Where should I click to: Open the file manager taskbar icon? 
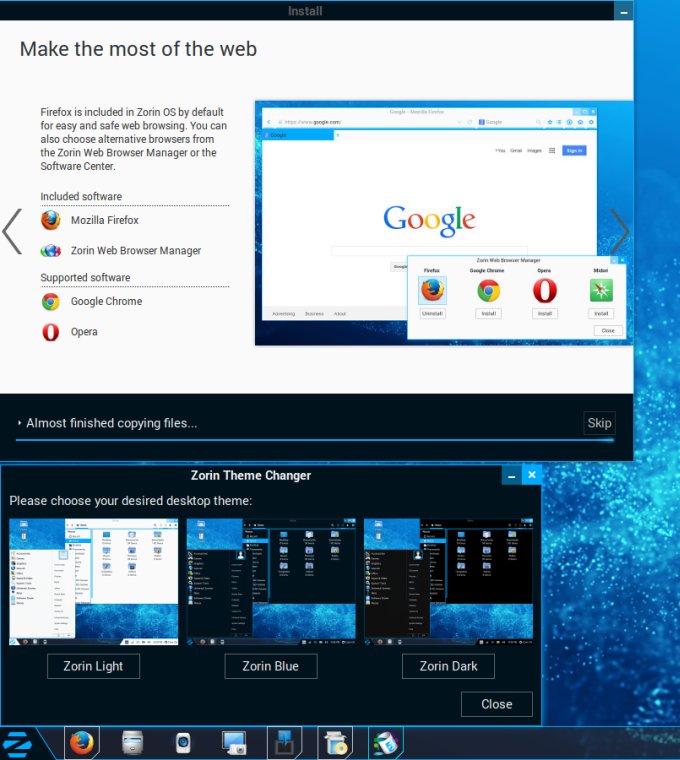coord(132,743)
